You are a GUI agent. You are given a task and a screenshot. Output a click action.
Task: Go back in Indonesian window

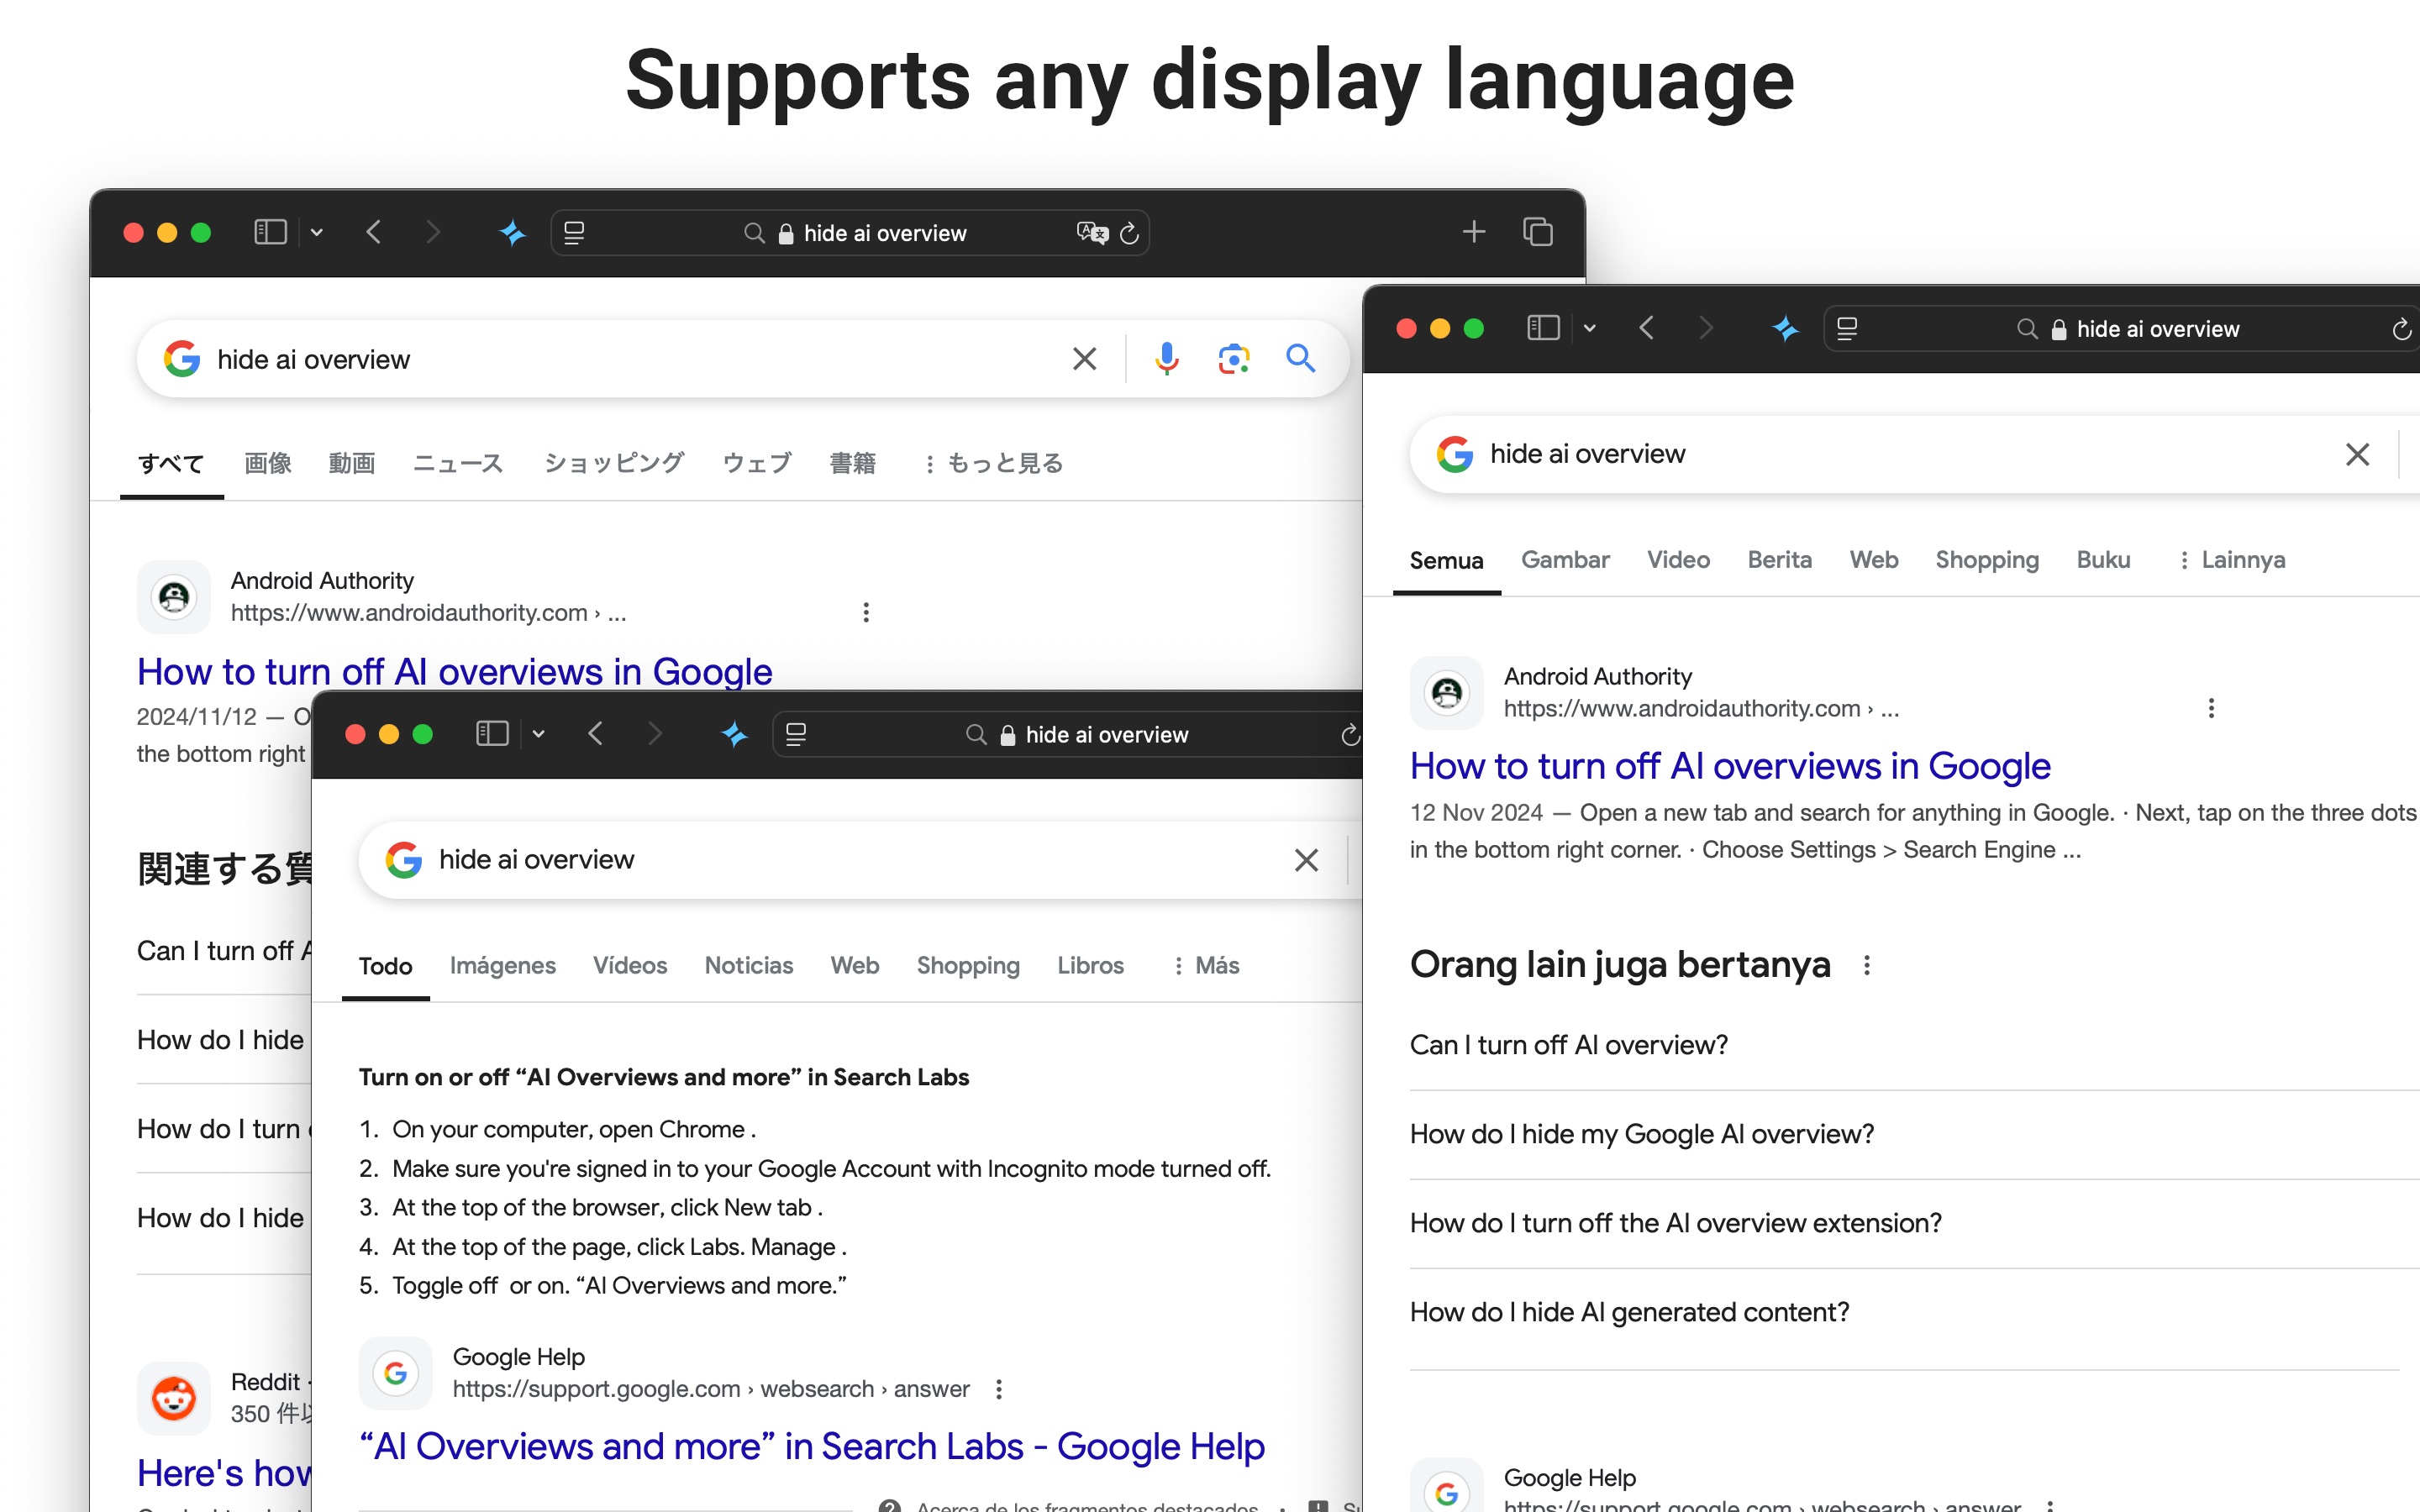point(1646,328)
